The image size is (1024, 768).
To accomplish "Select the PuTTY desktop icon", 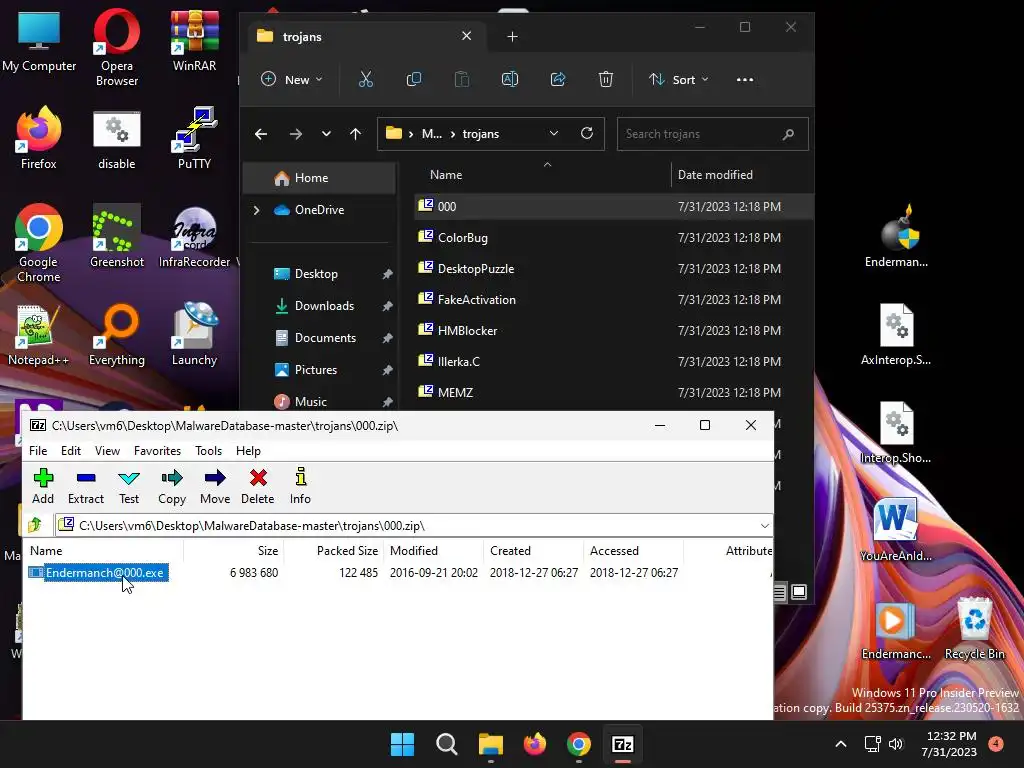I will click(195, 138).
